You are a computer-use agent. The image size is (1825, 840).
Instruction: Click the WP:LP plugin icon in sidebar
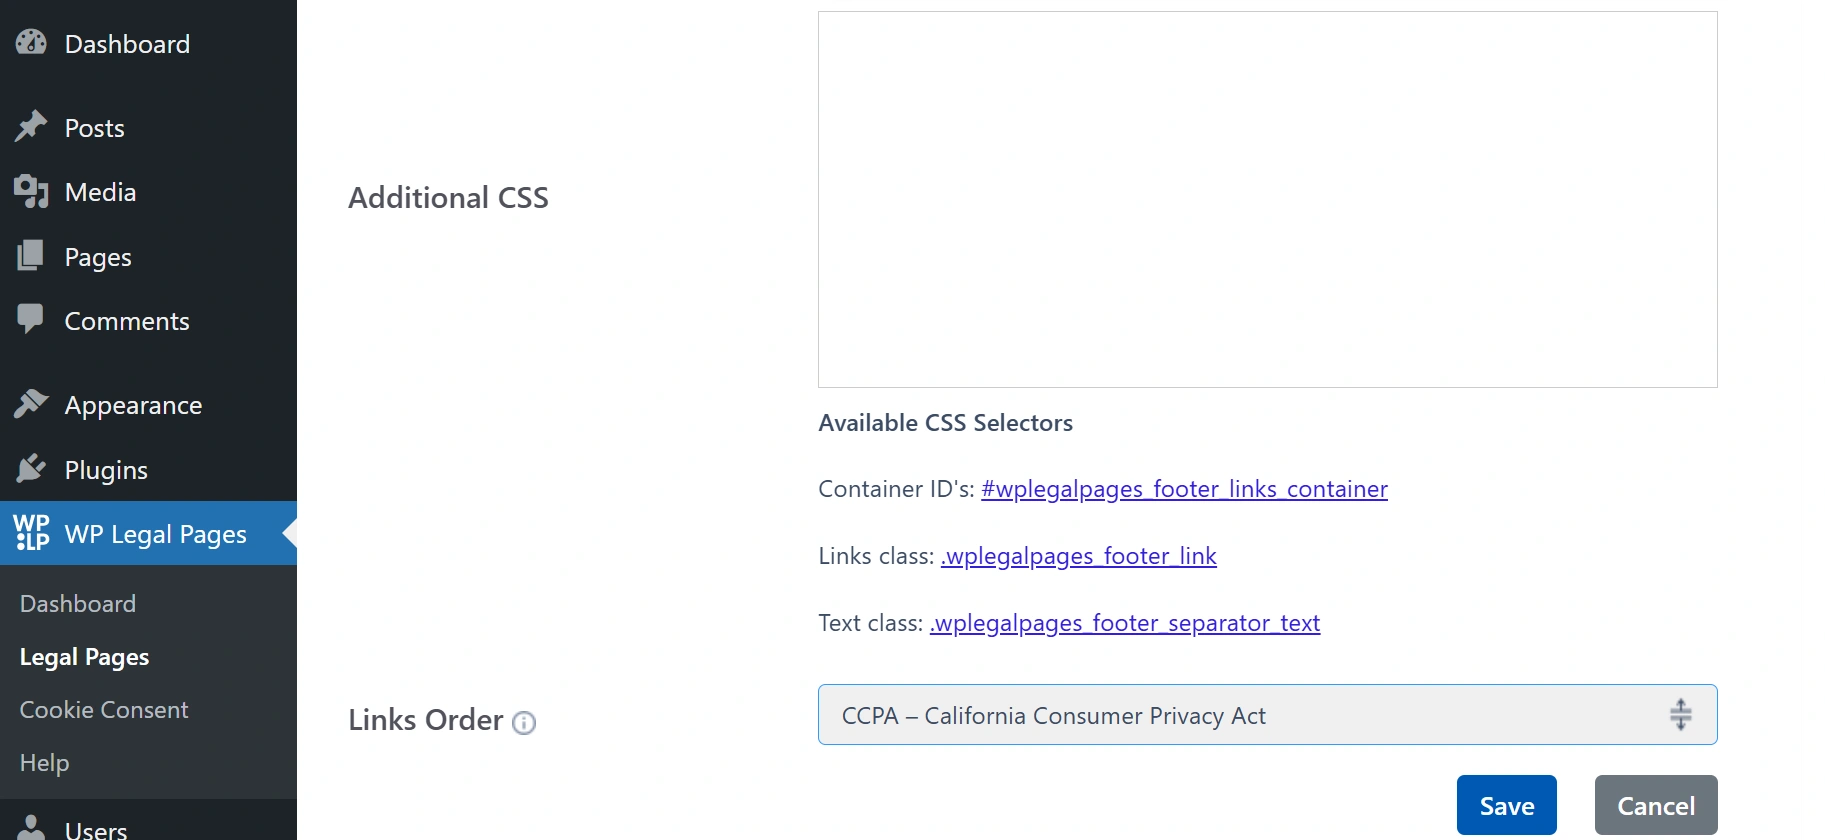[x=31, y=533]
